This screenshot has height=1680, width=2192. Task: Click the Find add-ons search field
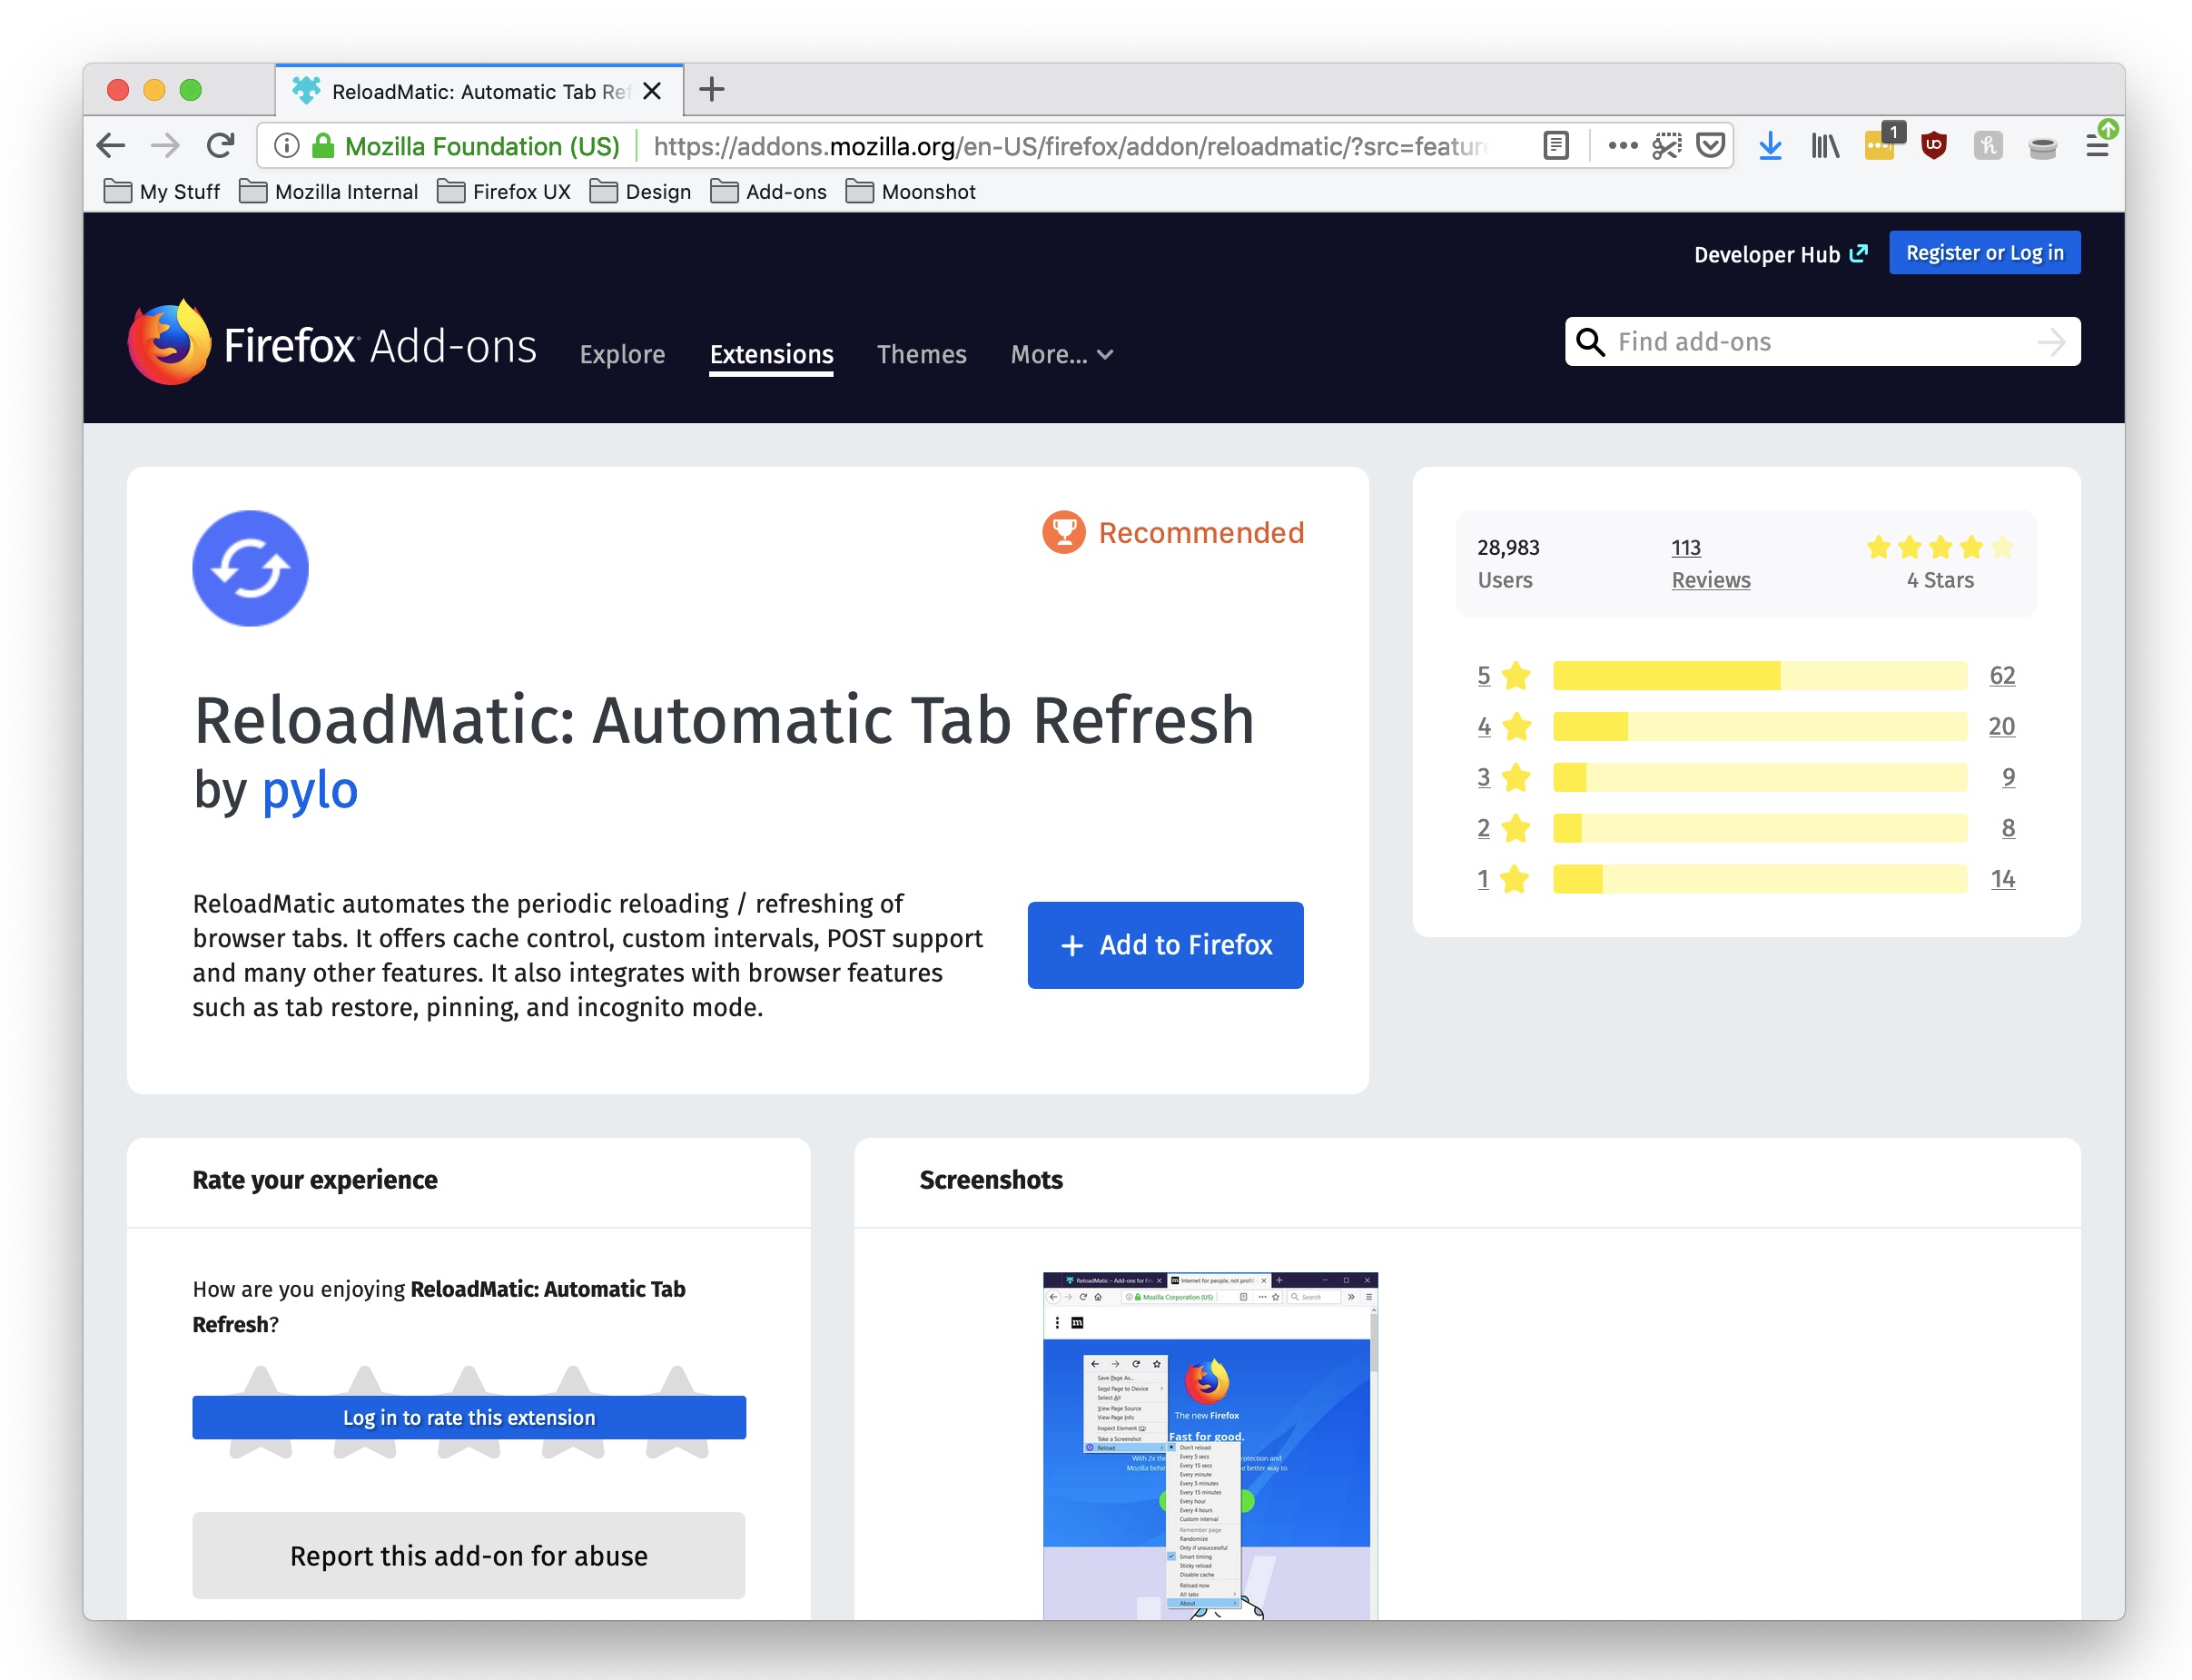point(1822,342)
